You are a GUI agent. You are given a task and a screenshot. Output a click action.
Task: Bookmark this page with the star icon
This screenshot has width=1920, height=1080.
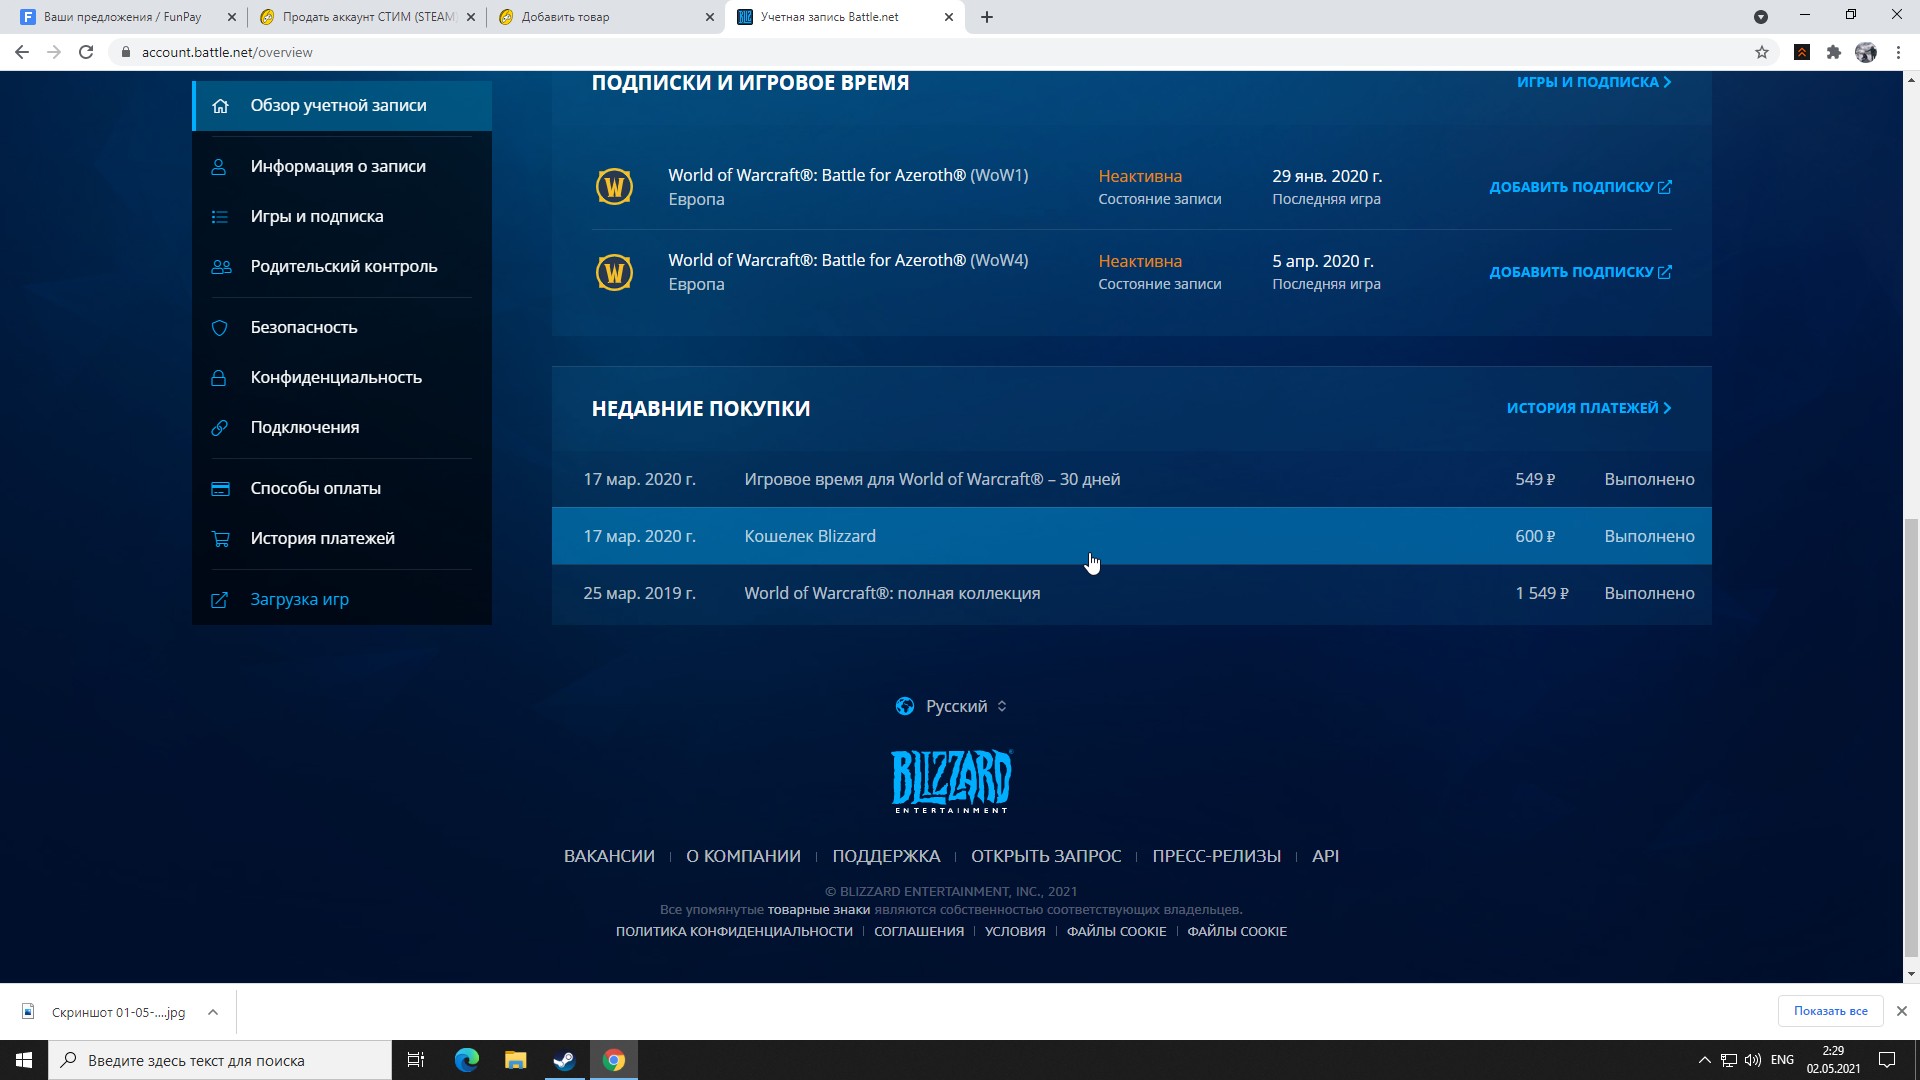coord(1762,52)
